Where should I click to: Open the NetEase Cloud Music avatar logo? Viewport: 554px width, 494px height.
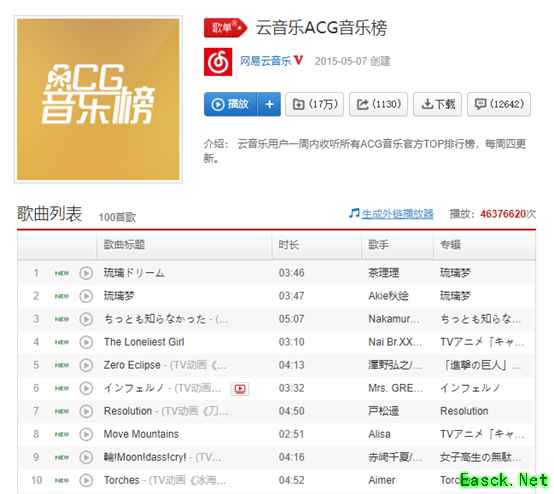point(218,62)
